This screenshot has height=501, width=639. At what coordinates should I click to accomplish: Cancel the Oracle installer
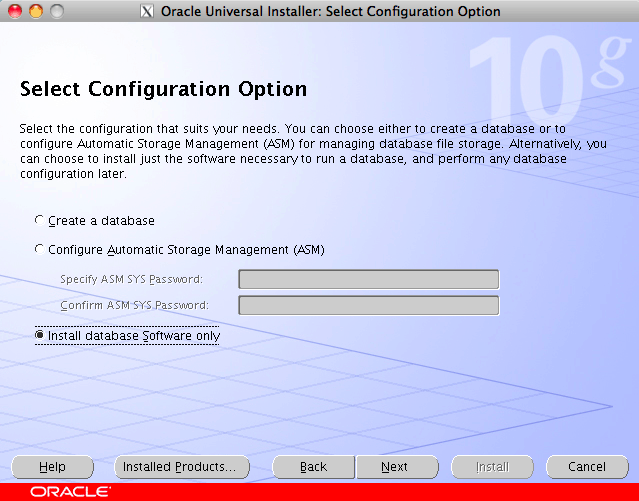(587, 467)
